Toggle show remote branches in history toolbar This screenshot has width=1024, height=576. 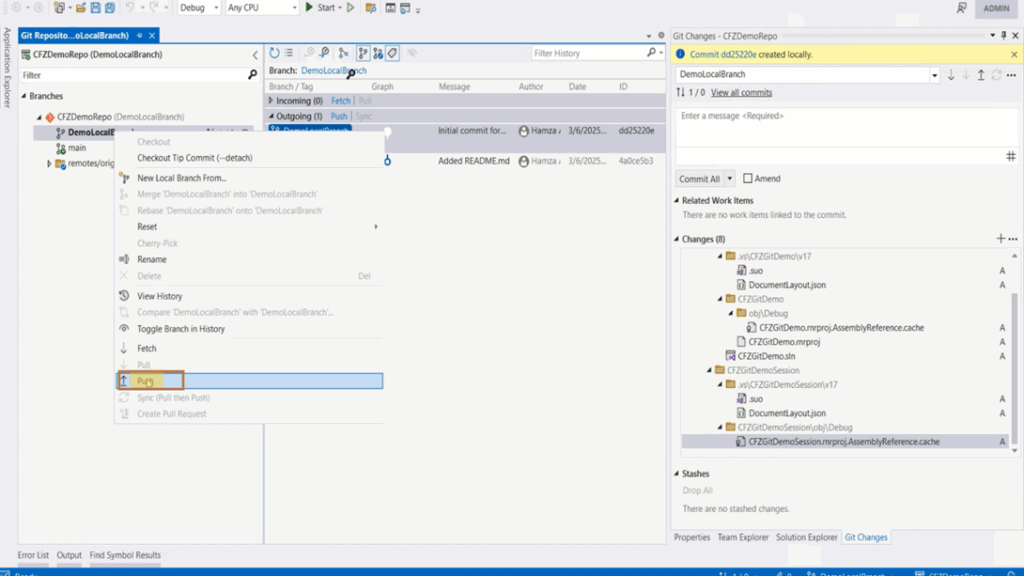(378, 53)
